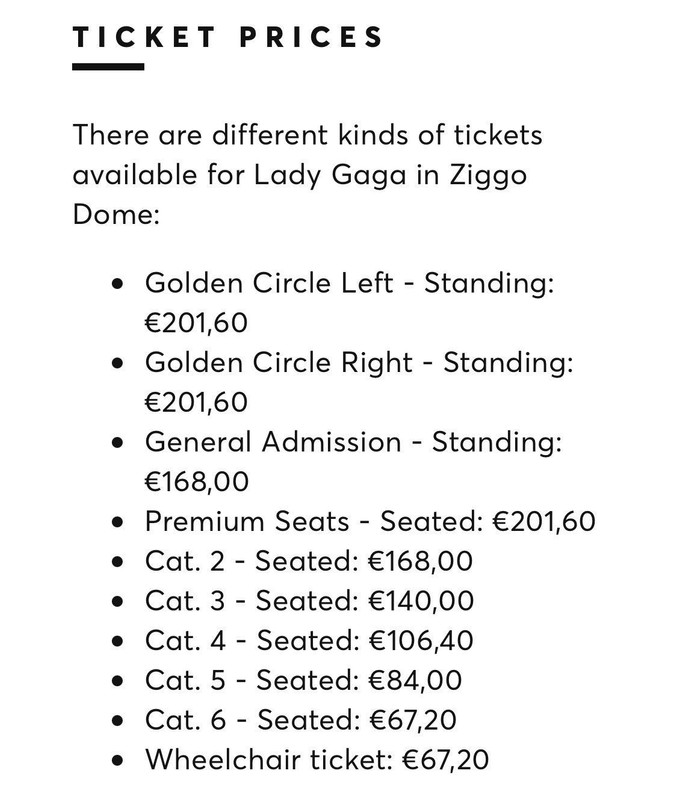This screenshot has width=677, height=800.
Task: Click General Admission - Standing item
Action: [x=353, y=462]
